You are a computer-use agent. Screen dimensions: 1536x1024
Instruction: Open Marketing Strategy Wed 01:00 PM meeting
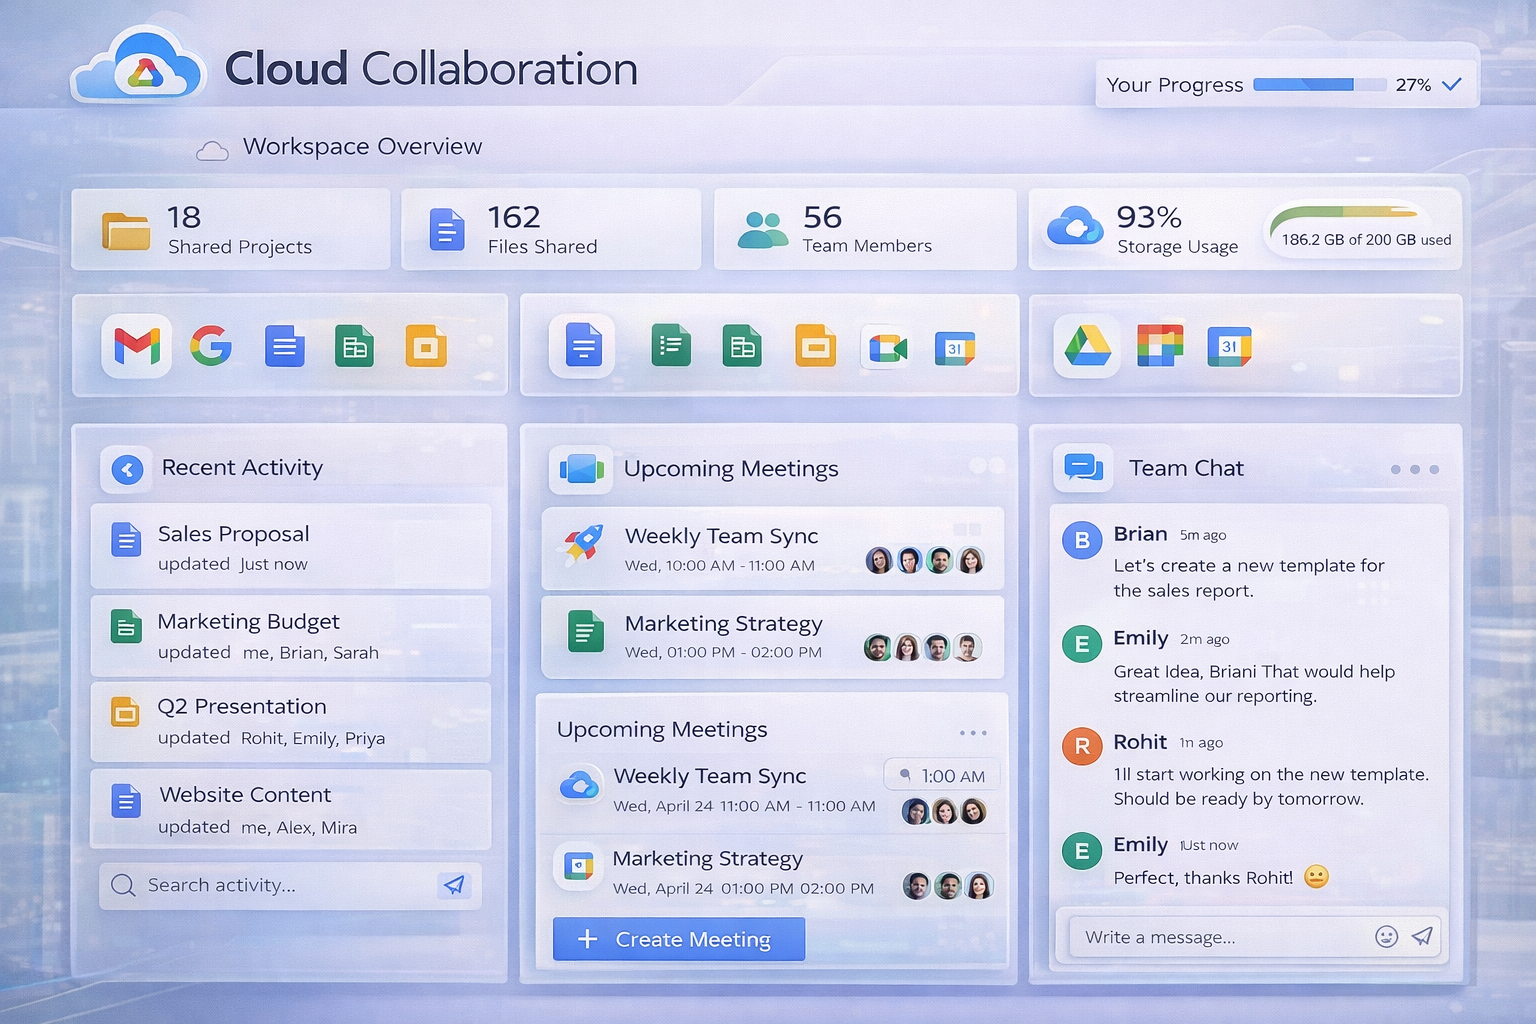772,637
